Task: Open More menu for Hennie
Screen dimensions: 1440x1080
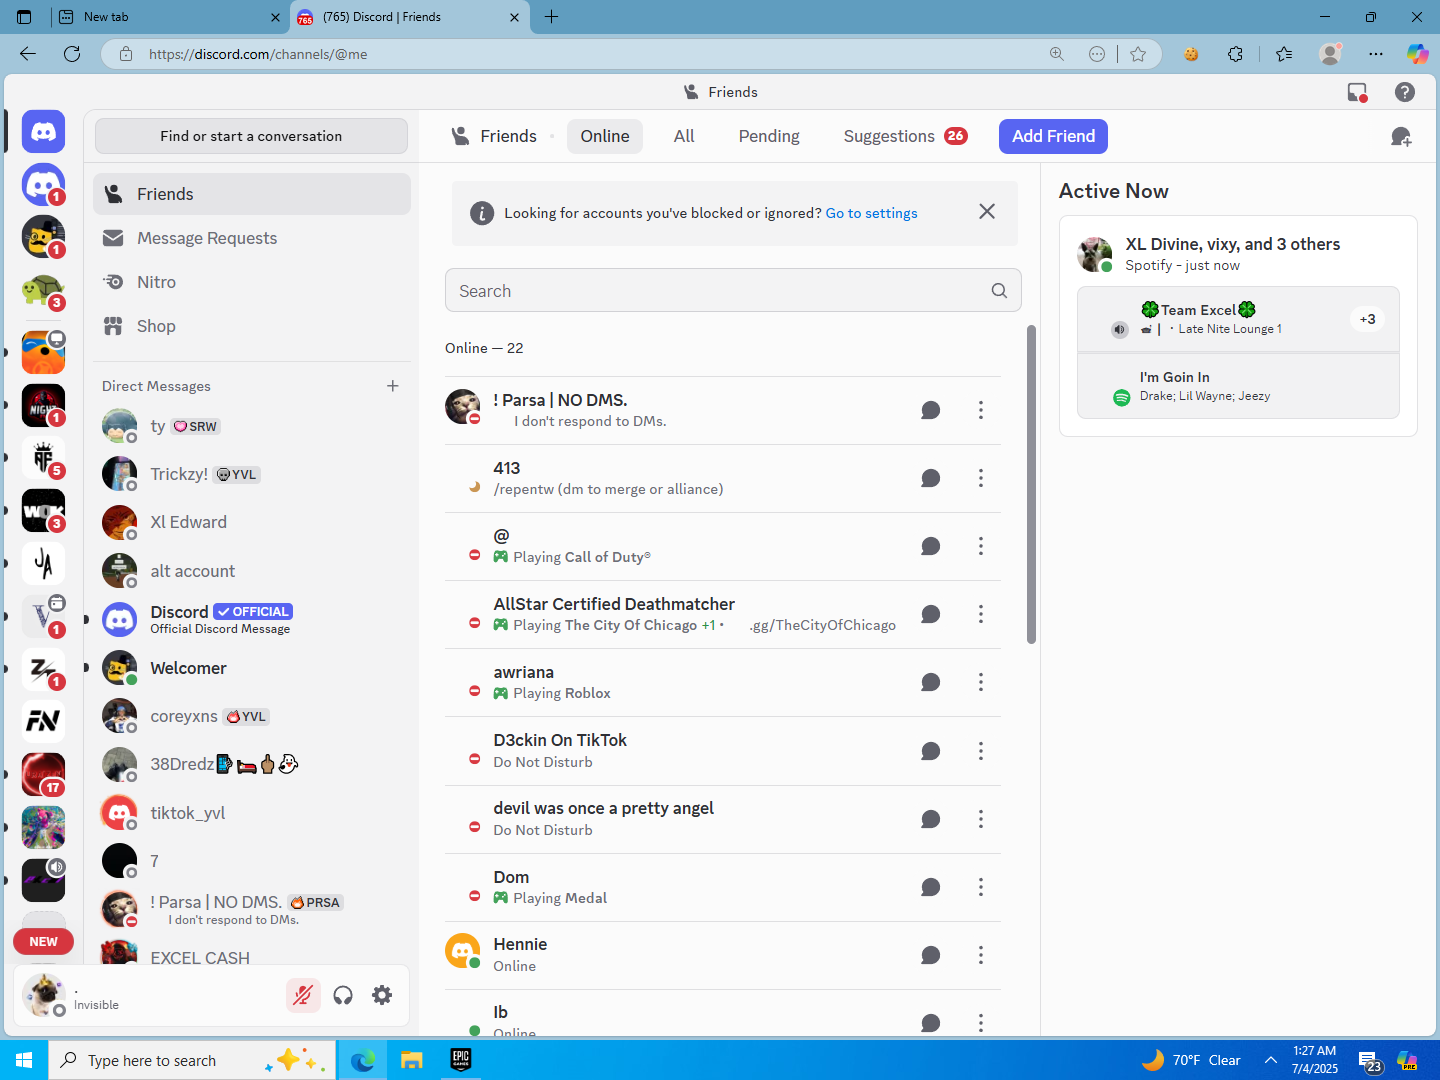Action: coord(981,955)
